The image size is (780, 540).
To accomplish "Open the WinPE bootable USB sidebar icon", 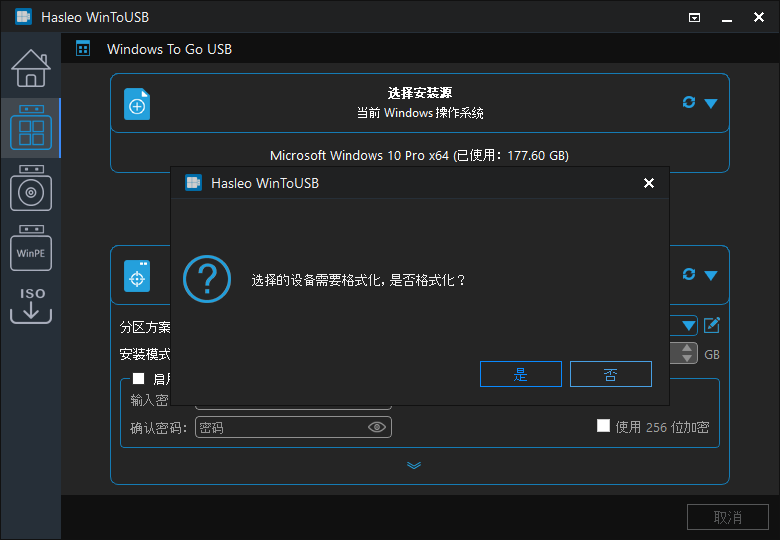I will (x=31, y=248).
